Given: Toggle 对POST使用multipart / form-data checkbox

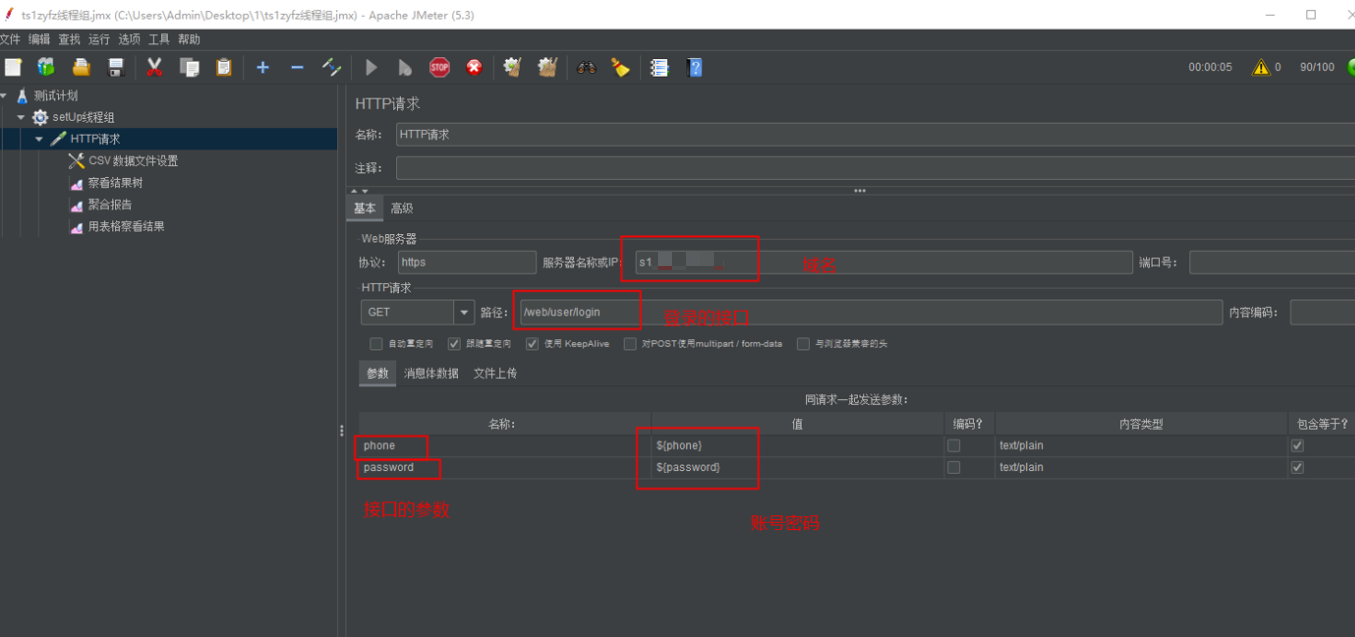Looking at the screenshot, I should pos(630,344).
